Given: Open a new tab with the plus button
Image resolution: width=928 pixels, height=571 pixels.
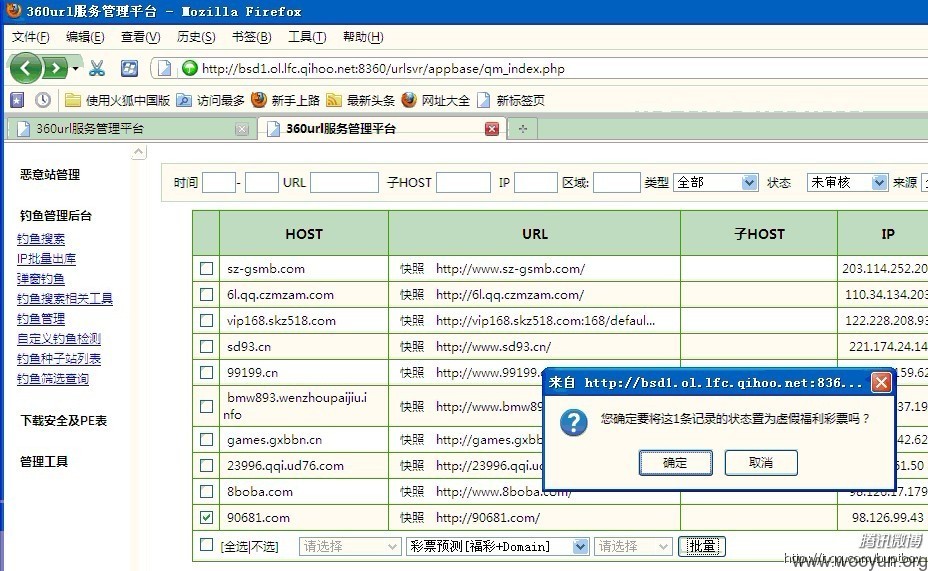Looking at the screenshot, I should click(523, 128).
